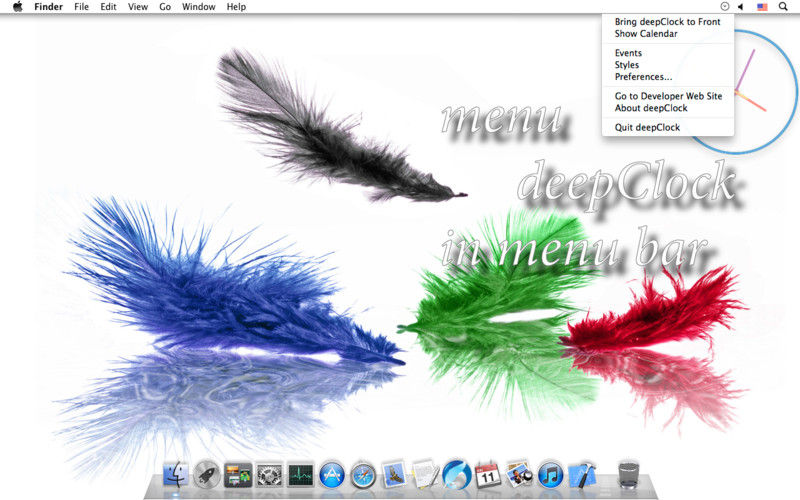The image size is (800, 500).
Task: Open Calendar icon showing 11
Action: point(488,474)
